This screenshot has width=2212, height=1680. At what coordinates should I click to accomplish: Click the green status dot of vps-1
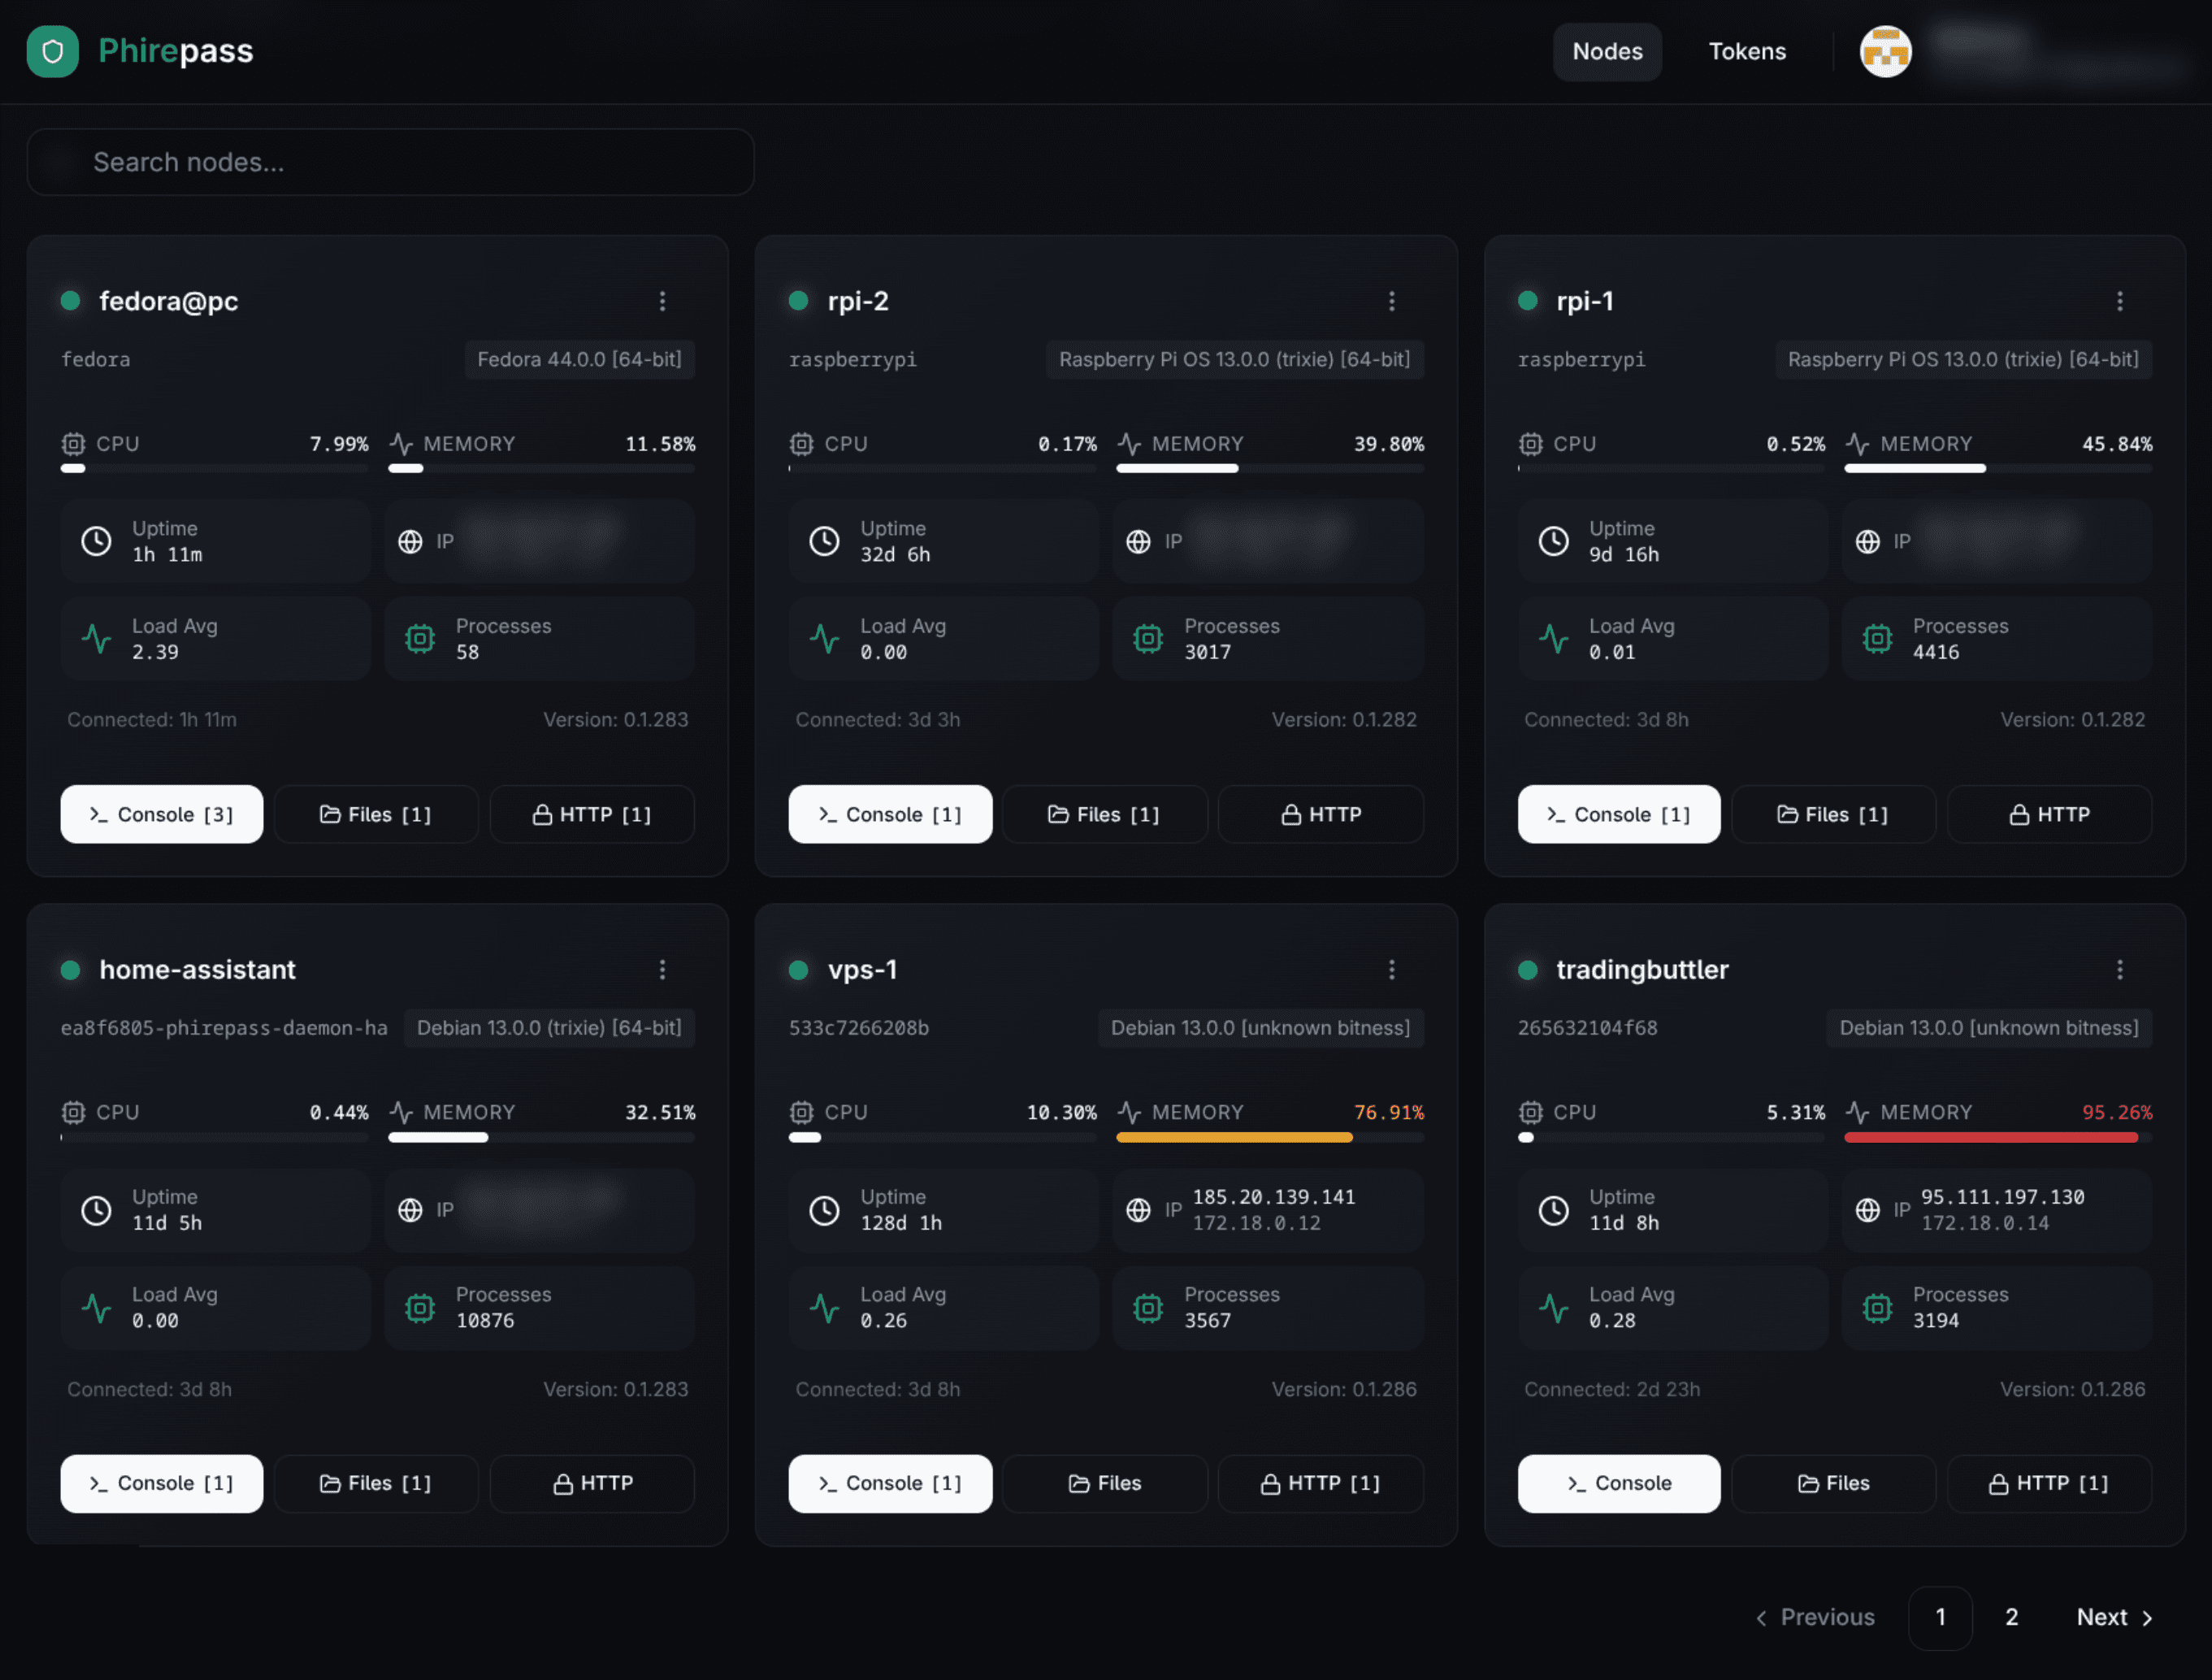[798, 969]
